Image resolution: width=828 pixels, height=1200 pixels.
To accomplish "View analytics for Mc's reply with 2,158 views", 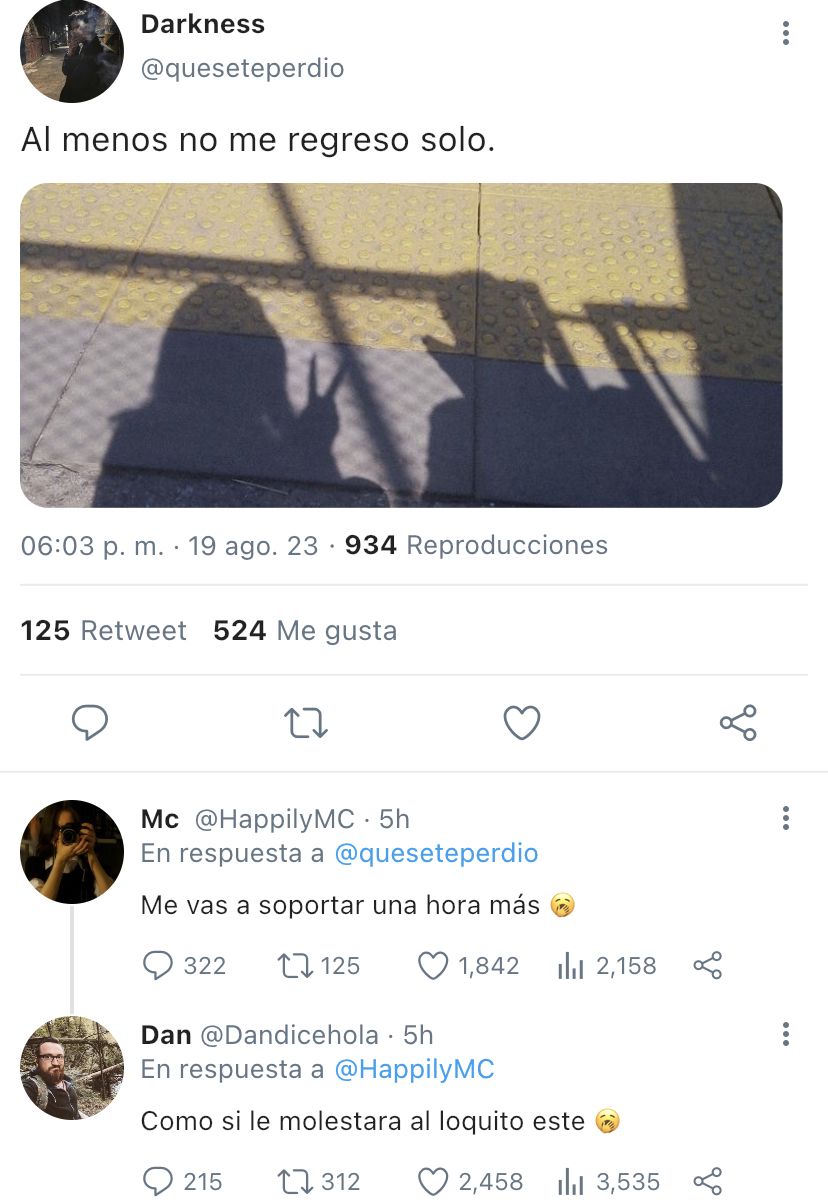I will tap(606, 965).
